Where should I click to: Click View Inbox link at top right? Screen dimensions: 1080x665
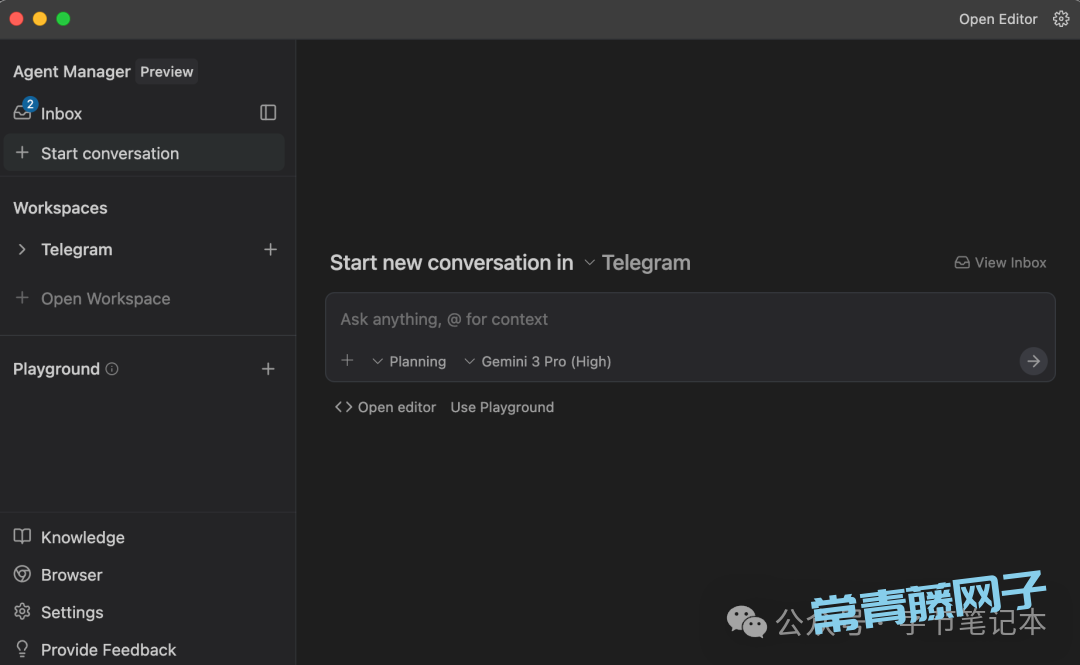1000,263
